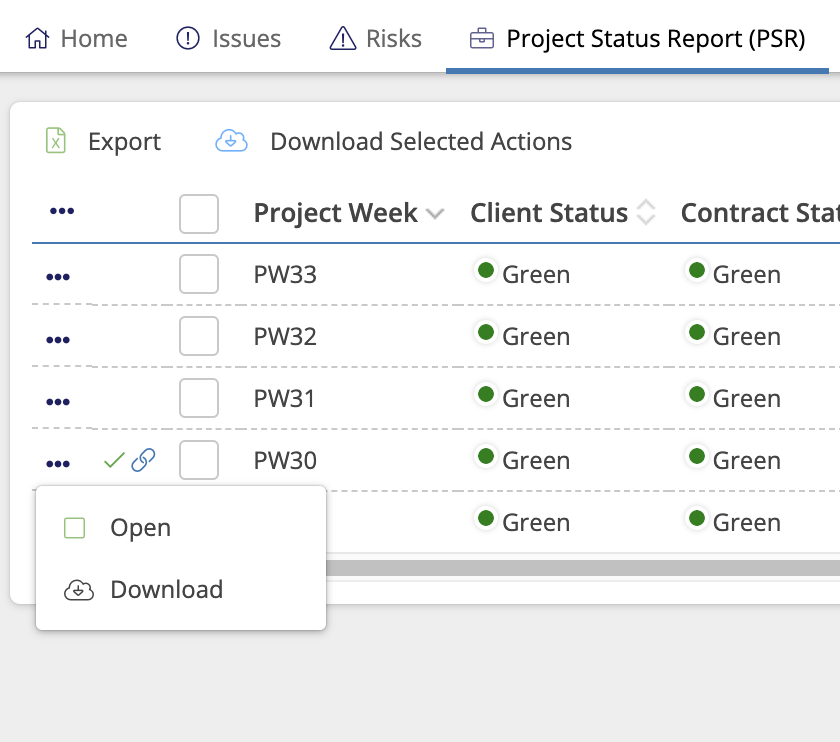
Task: Open the three-dot menu for PW31
Action: point(58,401)
